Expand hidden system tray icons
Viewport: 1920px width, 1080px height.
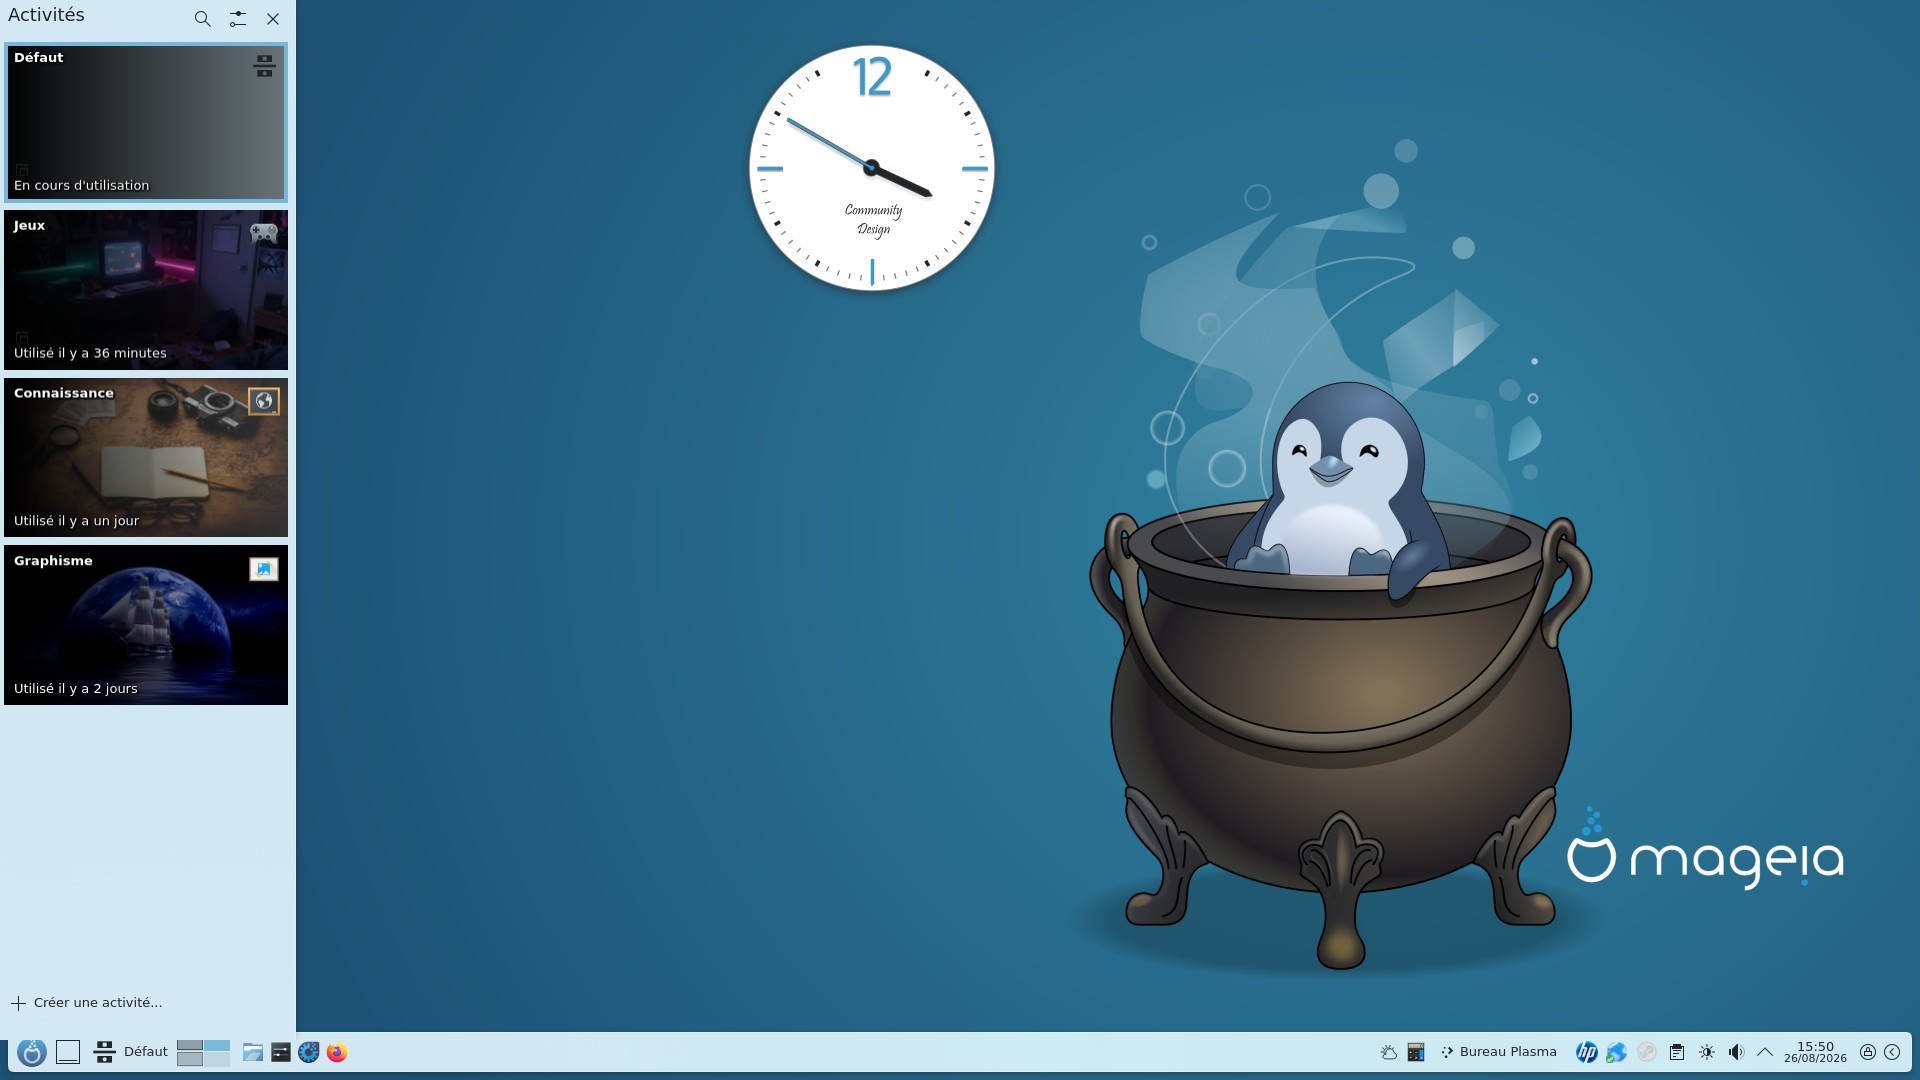click(1765, 1052)
